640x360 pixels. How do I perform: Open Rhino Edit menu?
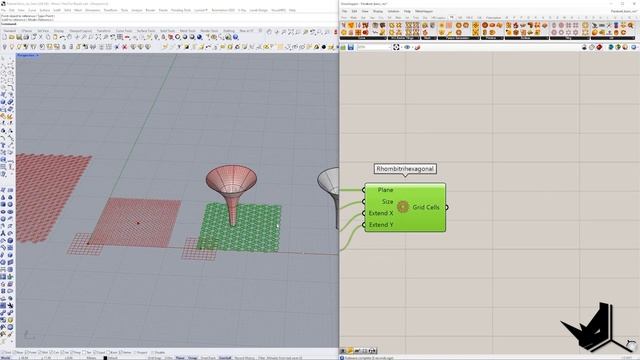[x=12, y=10]
